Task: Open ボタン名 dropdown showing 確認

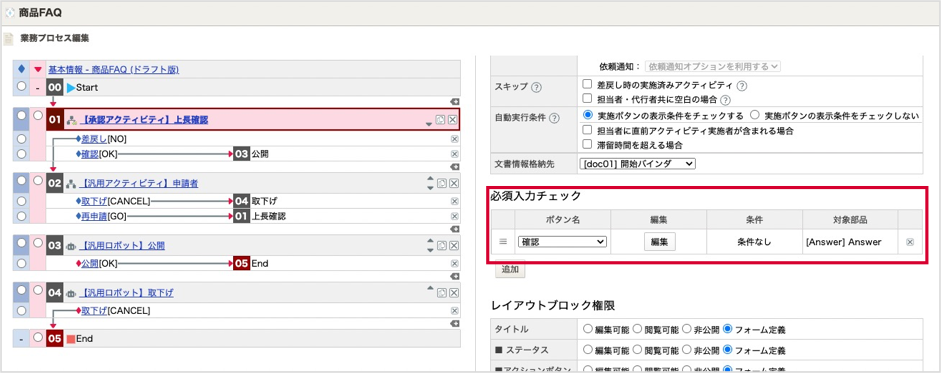Action: click(563, 242)
